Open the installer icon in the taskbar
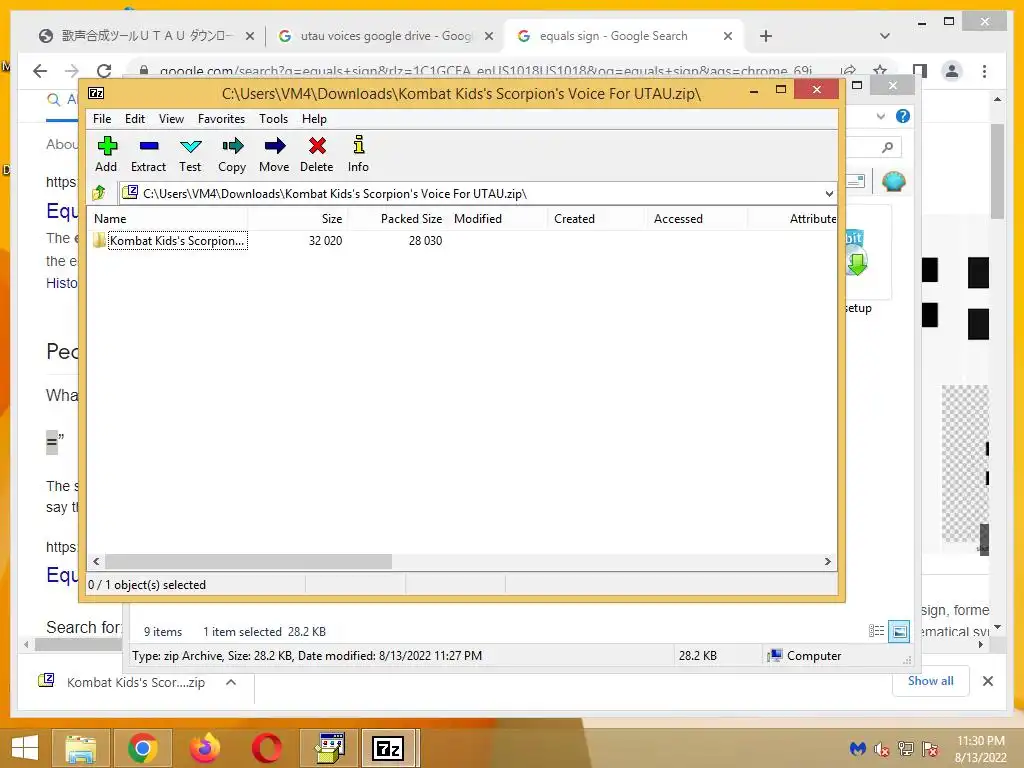The height and width of the screenshot is (768, 1024). coord(329,748)
